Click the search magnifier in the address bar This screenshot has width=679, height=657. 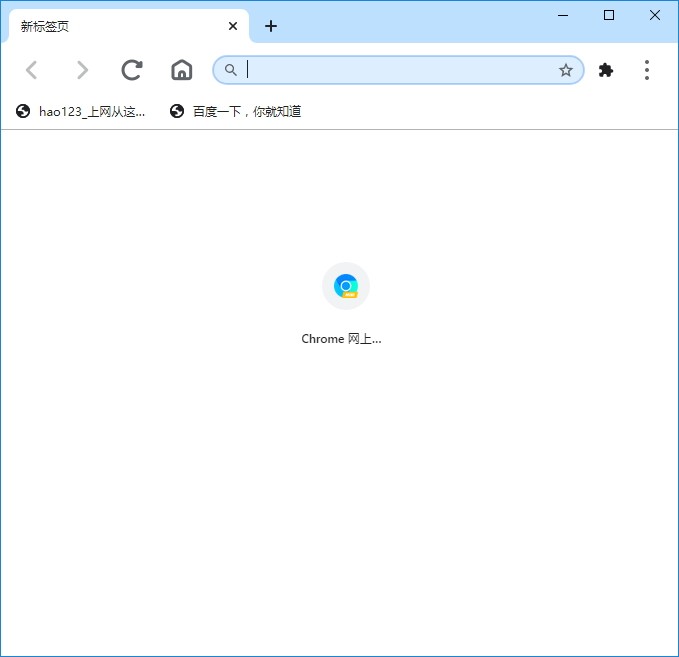231,70
